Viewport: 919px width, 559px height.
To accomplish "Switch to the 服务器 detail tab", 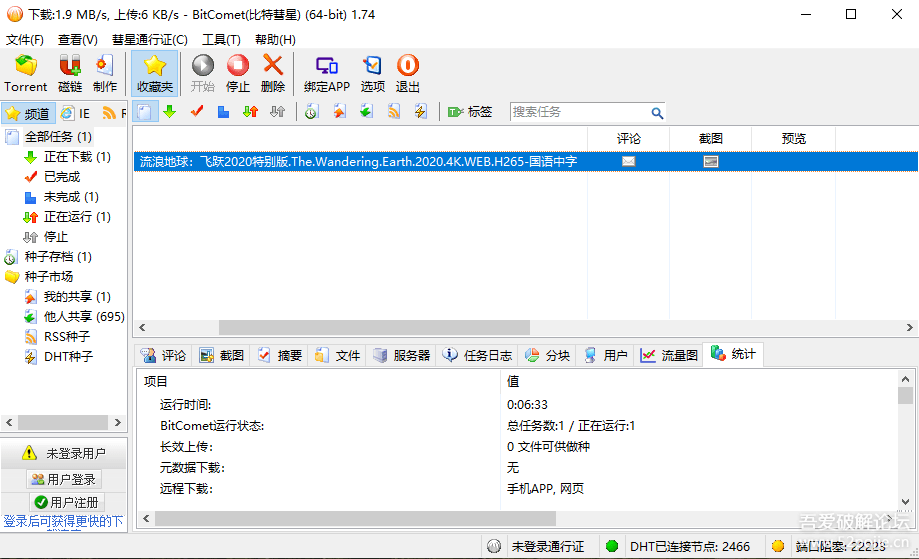I will pyautogui.click(x=401, y=356).
